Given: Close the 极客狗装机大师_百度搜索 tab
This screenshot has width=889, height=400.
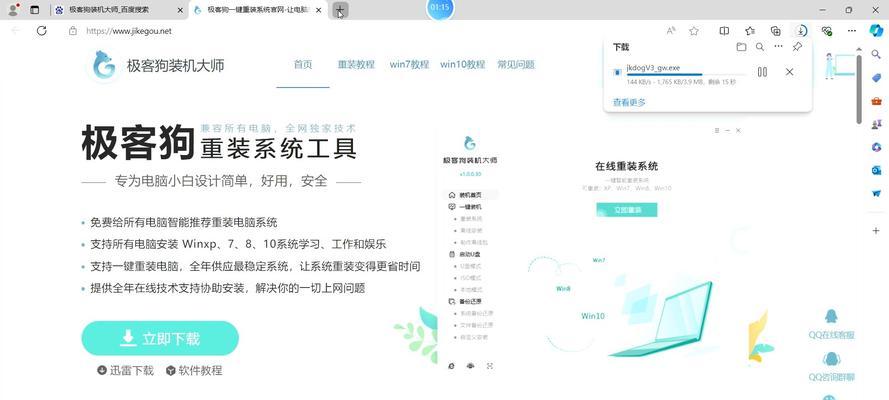Looking at the screenshot, I should point(180,10).
